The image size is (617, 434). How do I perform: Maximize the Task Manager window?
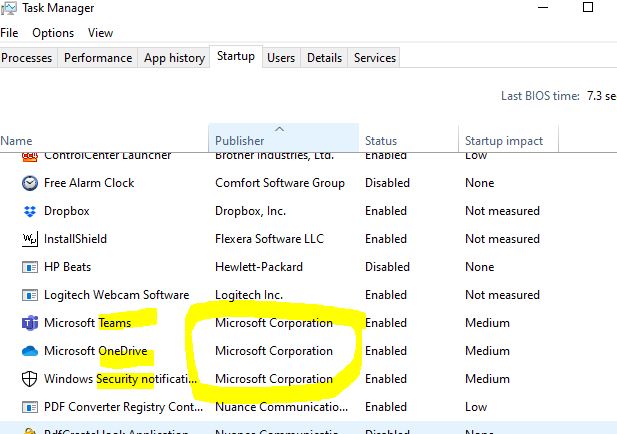click(x=588, y=8)
